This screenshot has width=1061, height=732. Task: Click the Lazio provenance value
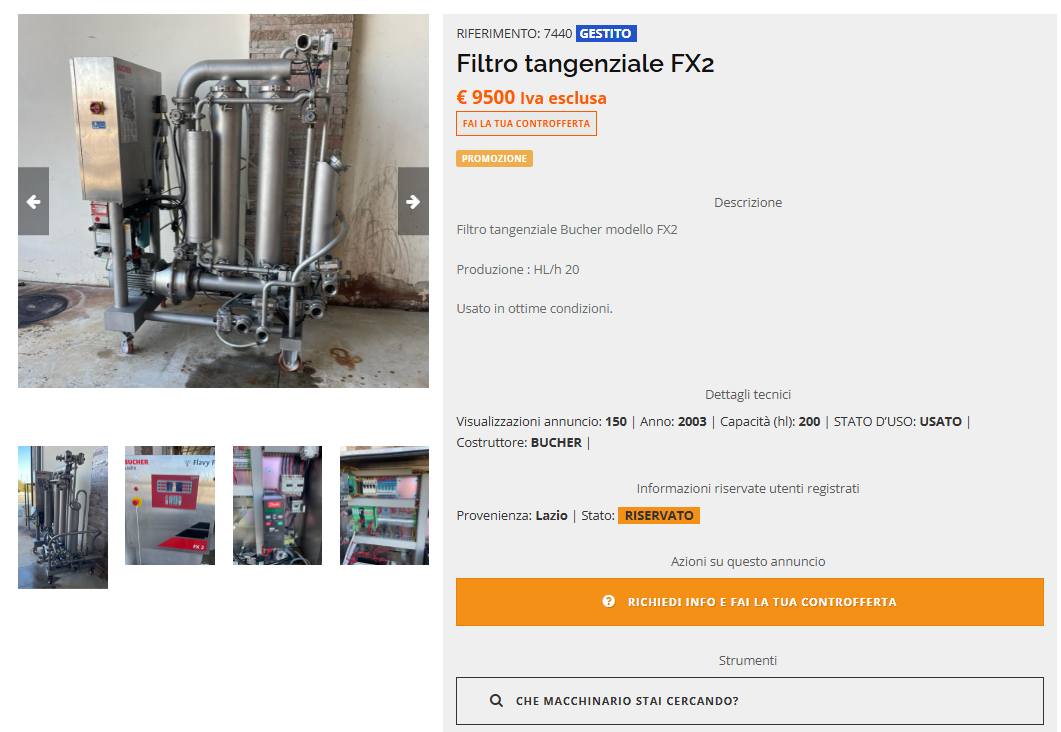[x=551, y=516]
